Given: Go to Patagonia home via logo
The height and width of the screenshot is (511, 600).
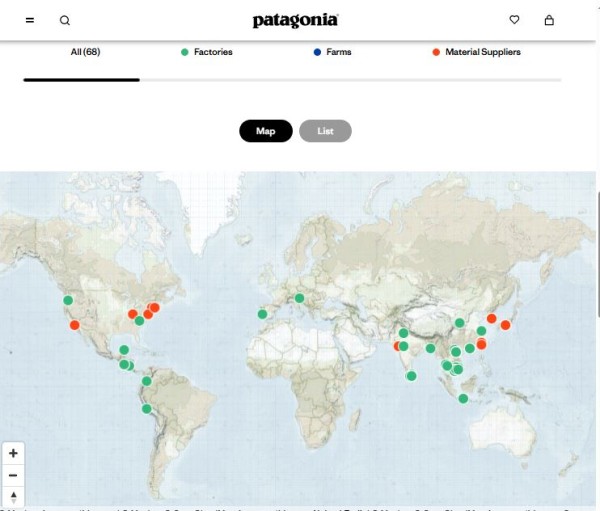Looking at the screenshot, I should pos(295,21).
